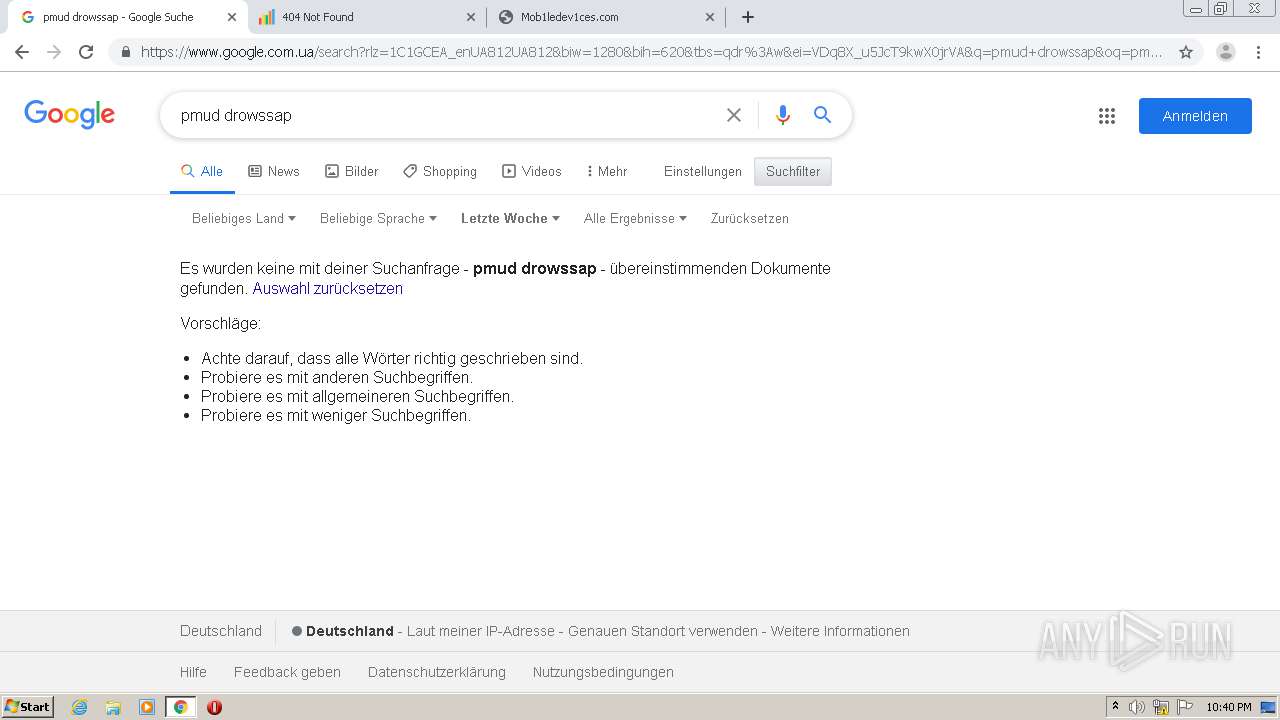The height and width of the screenshot is (720, 1280).
Task: Click the Google logo
Action: pyautogui.click(x=69, y=114)
